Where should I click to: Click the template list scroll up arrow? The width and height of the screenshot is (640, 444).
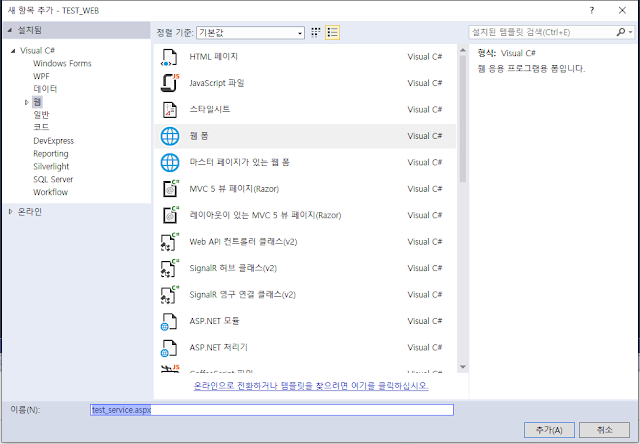click(x=463, y=51)
